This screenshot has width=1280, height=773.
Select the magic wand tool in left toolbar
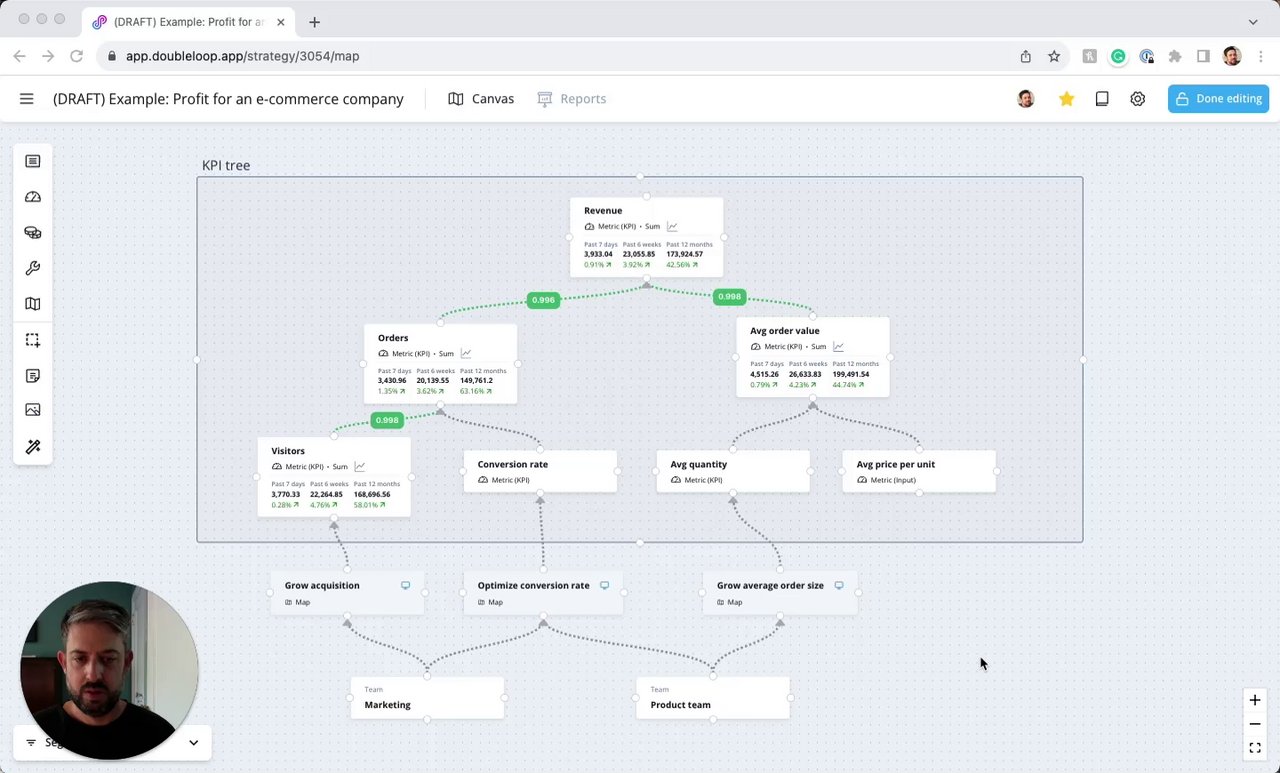(33, 447)
